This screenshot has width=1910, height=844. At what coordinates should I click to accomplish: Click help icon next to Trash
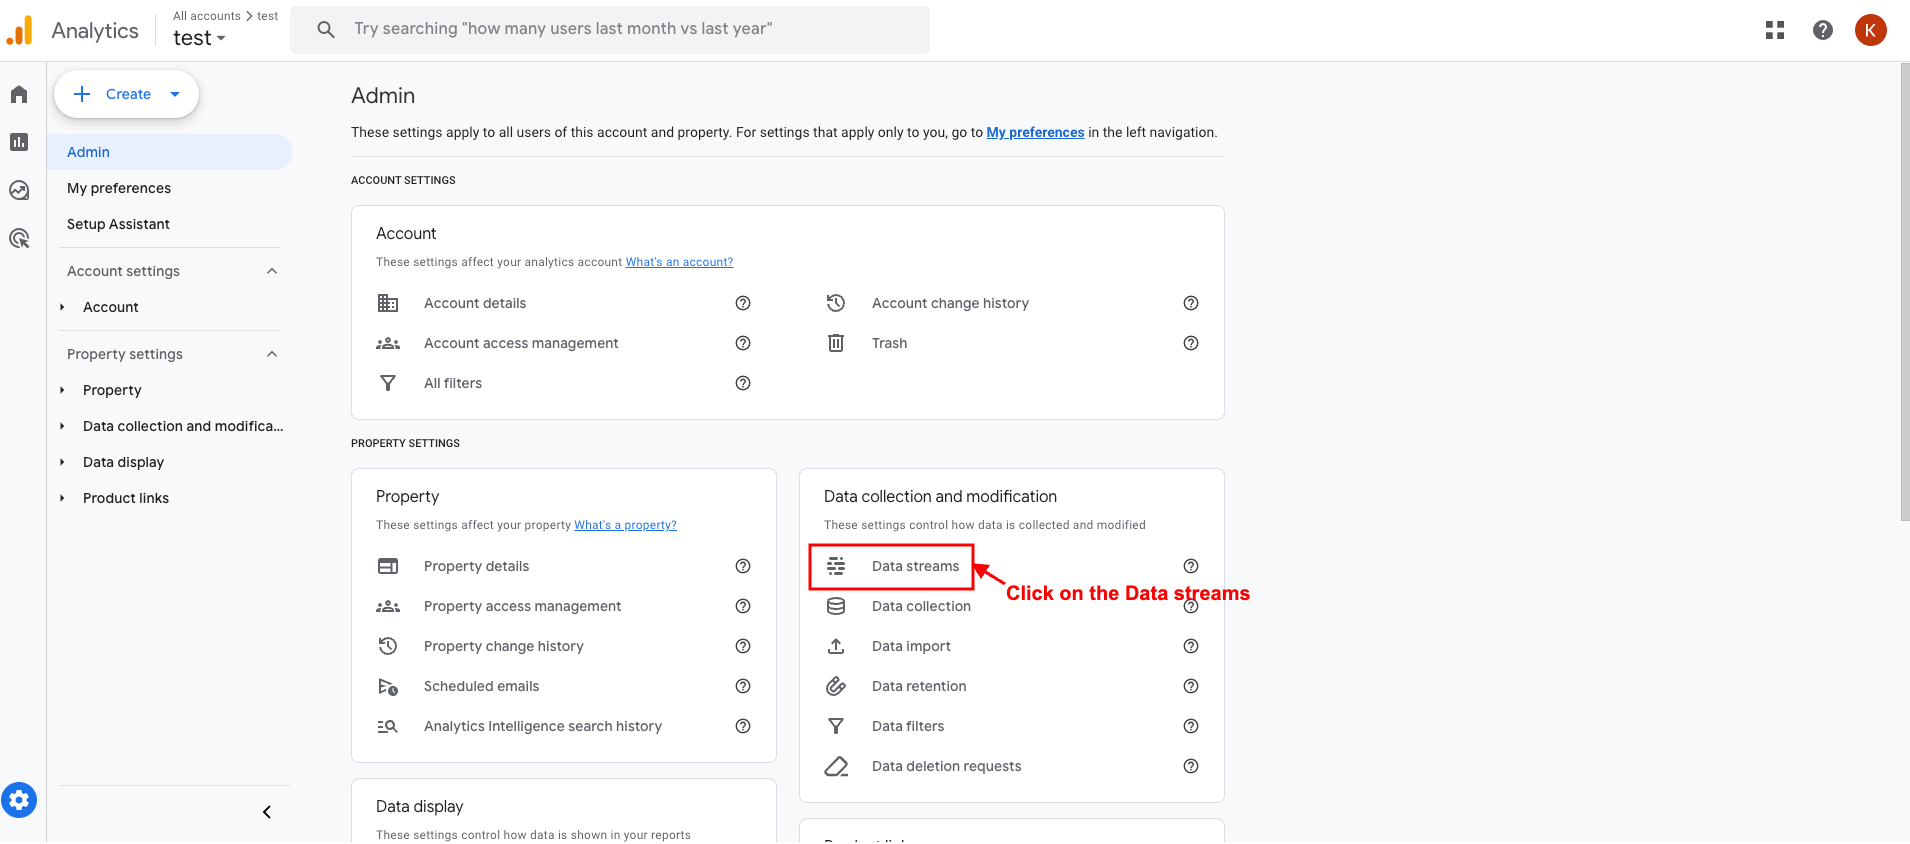pyautogui.click(x=1191, y=343)
